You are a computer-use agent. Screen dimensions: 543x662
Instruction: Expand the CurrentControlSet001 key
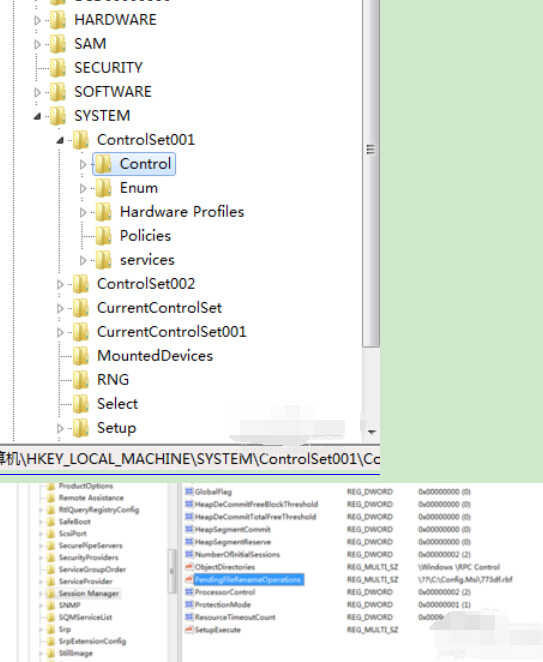60,333
